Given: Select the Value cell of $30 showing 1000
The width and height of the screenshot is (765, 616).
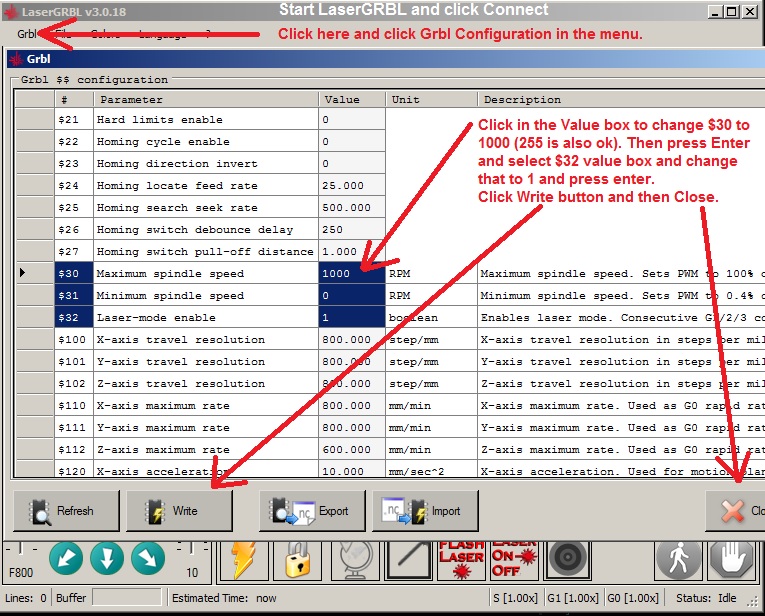Looking at the screenshot, I should pyautogui.click(x=352, y=274).
